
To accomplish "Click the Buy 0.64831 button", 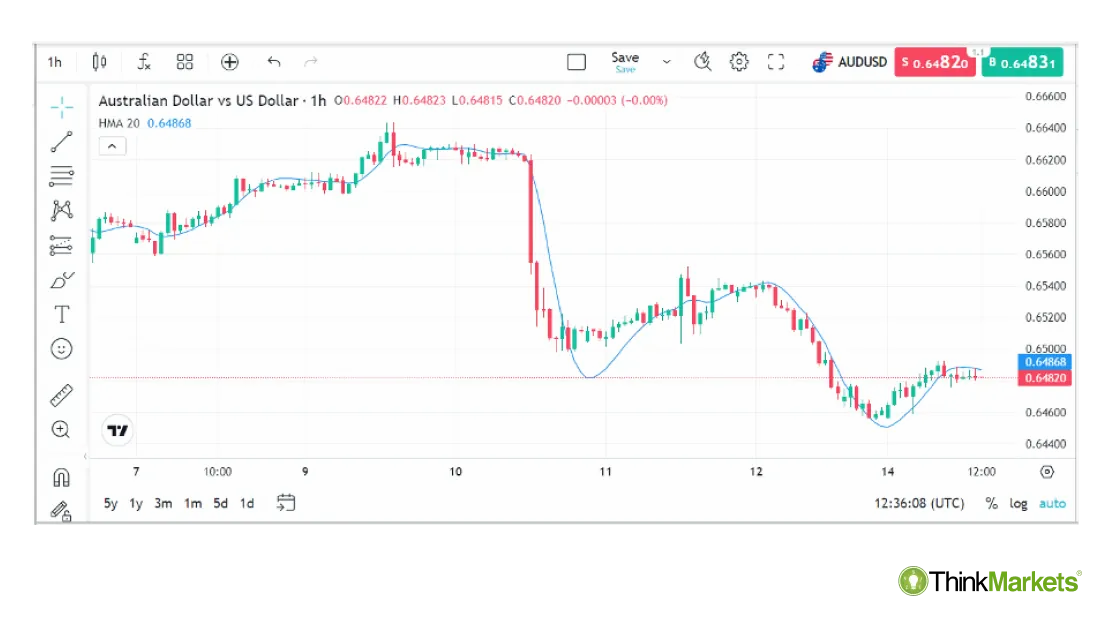I will pos(1022,61).
